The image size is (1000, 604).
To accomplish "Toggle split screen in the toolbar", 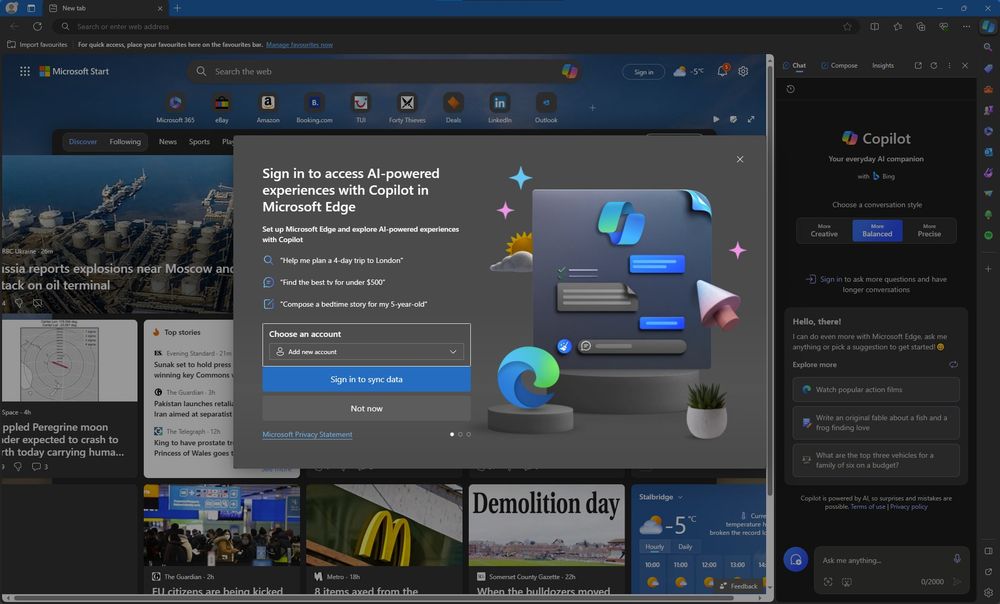I will [874, 27].
